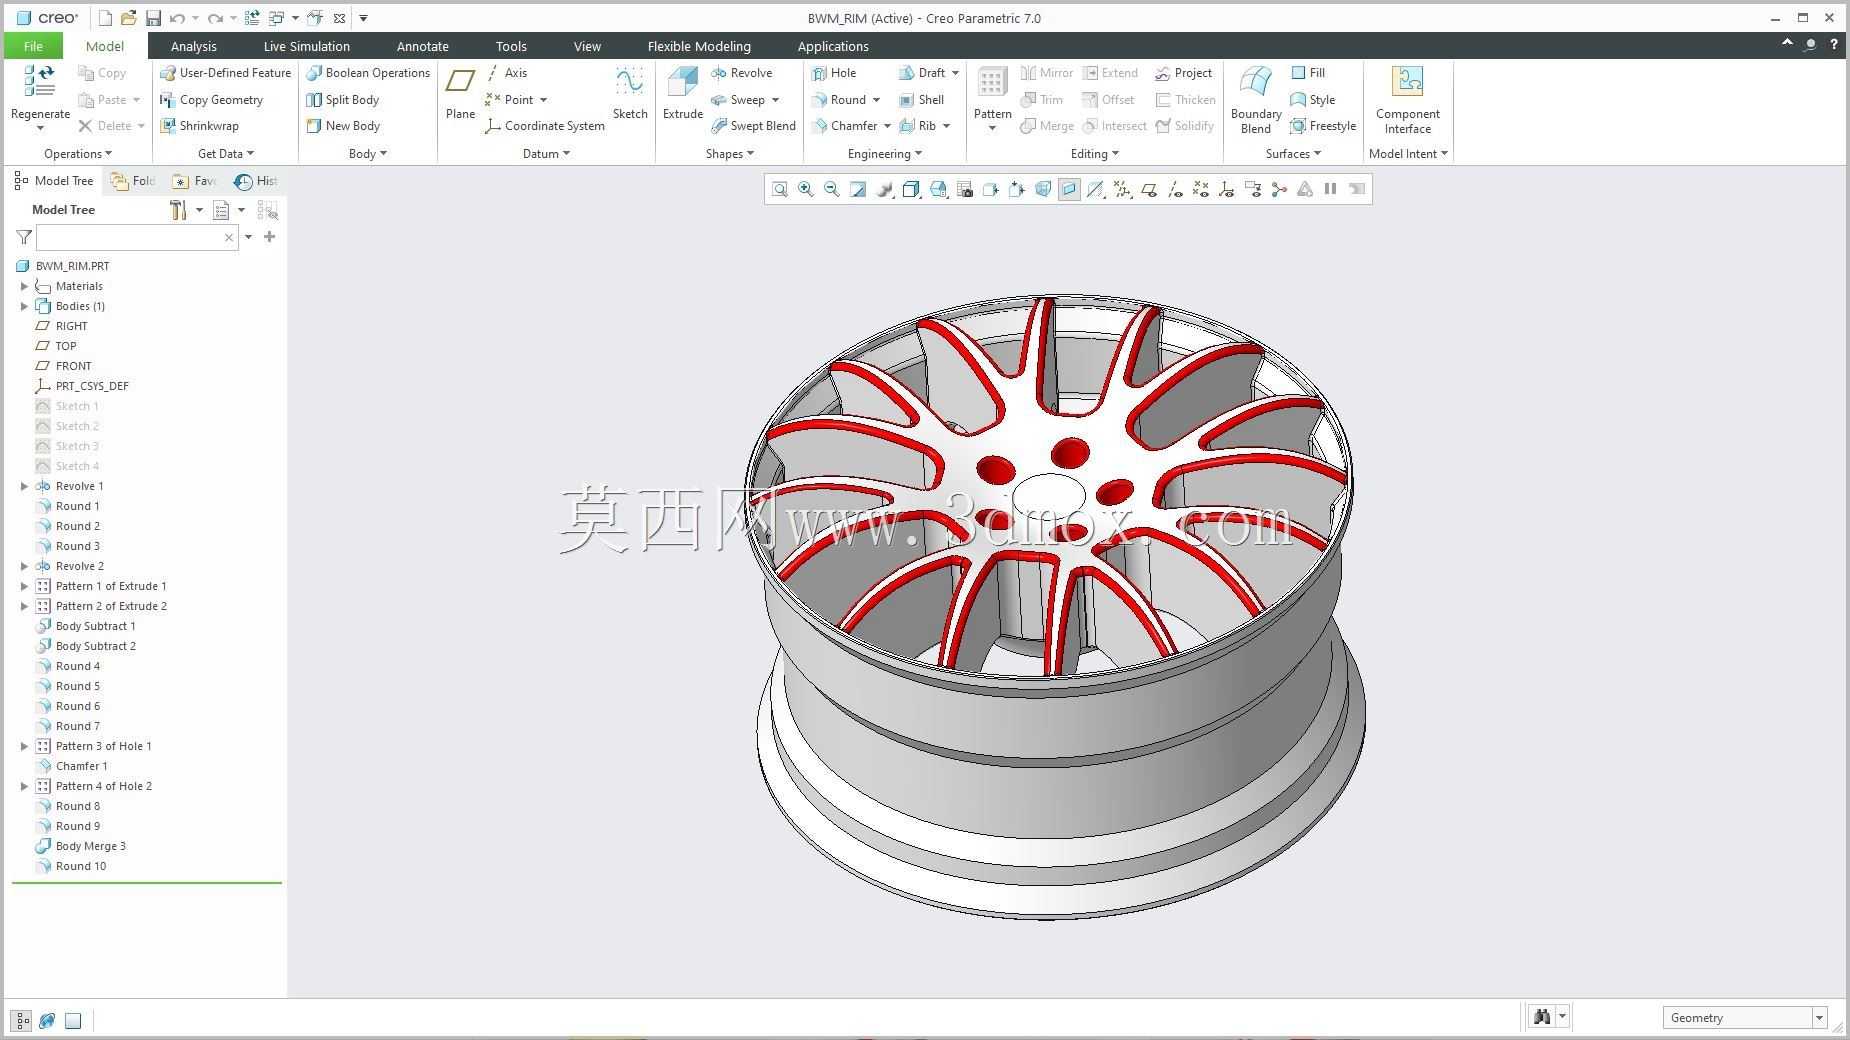Expand the Revolve 1 tree node
Image resolution: width=1850 pixels, height=1040 pixels.
coord(24,486)
